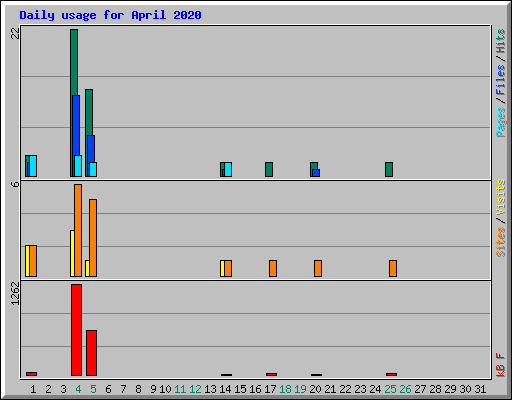Click the yellow Visits bar for day 1
Viewport: 512px width, 400px height.
(27, 261)
